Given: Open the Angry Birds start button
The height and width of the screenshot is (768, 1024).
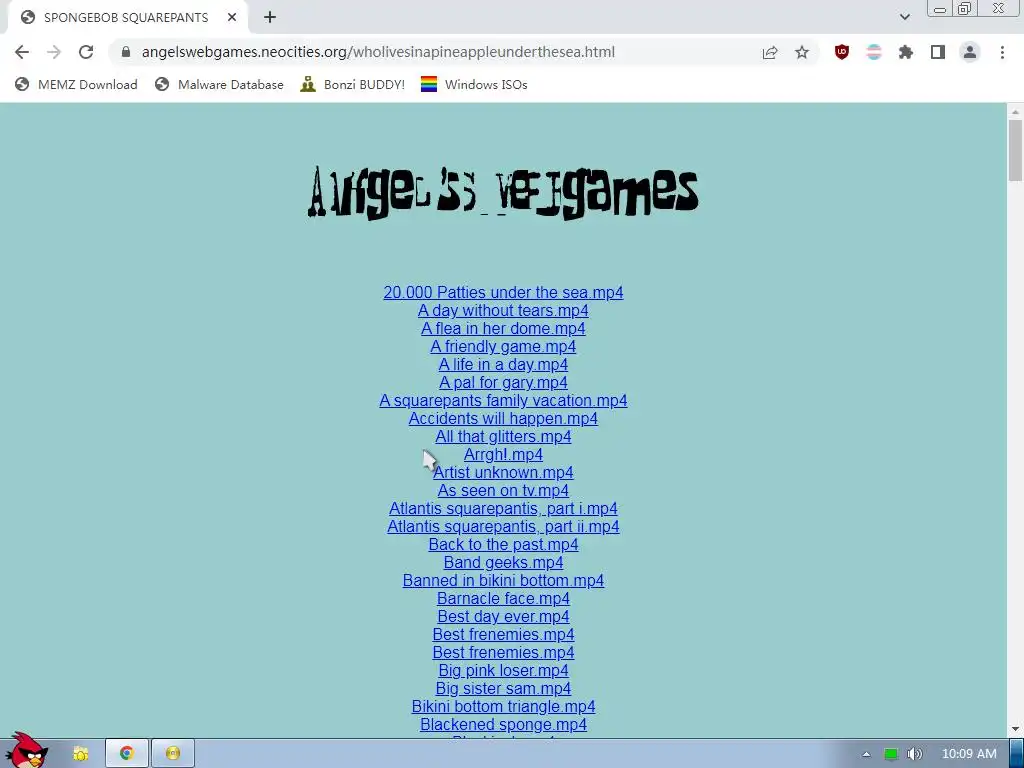Looking at the screenshot, I should pos(27,750).
